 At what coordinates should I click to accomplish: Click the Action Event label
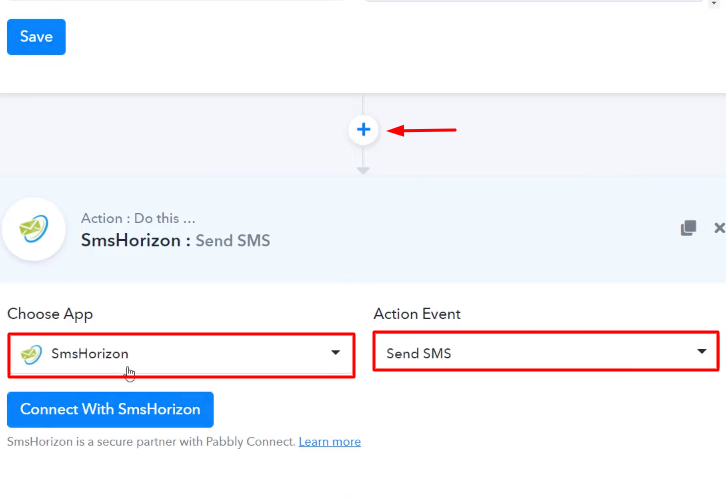[x=417, y=314]
